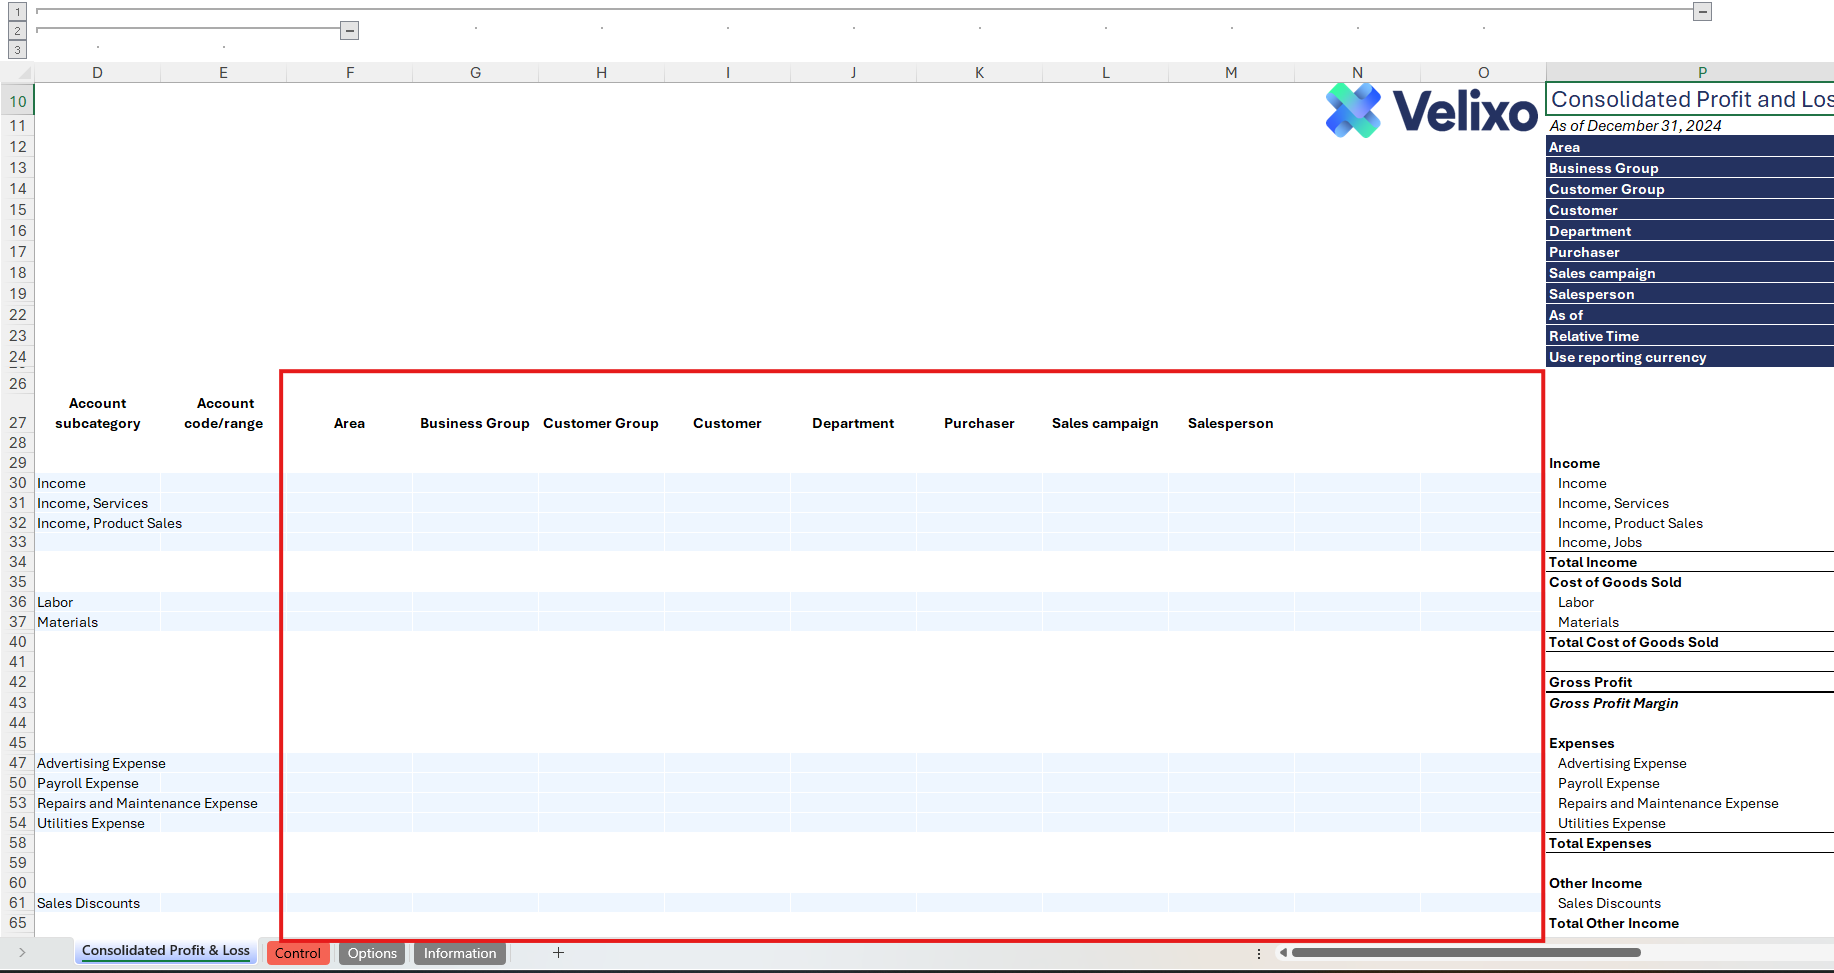This screenshot has height=973, width=1834.
Task: Click the scrollbar left arrow
Action: click(1283, 953)
